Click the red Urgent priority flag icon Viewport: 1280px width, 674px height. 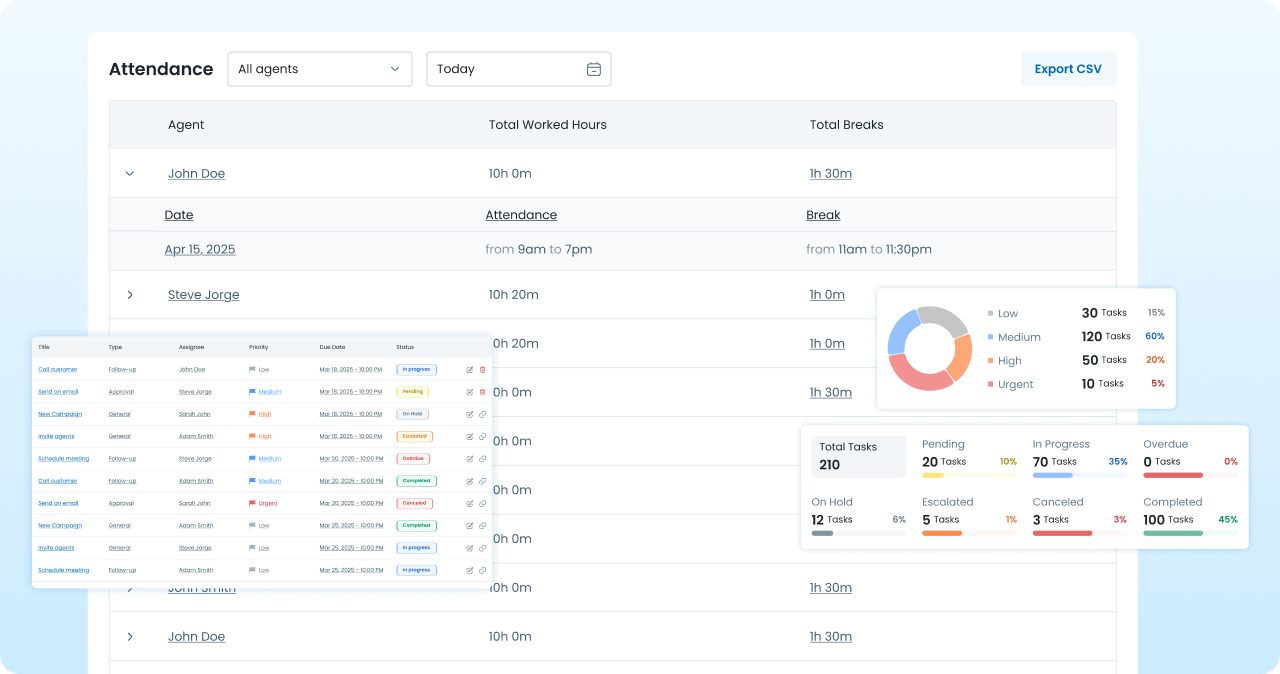(x=253, y=503)
